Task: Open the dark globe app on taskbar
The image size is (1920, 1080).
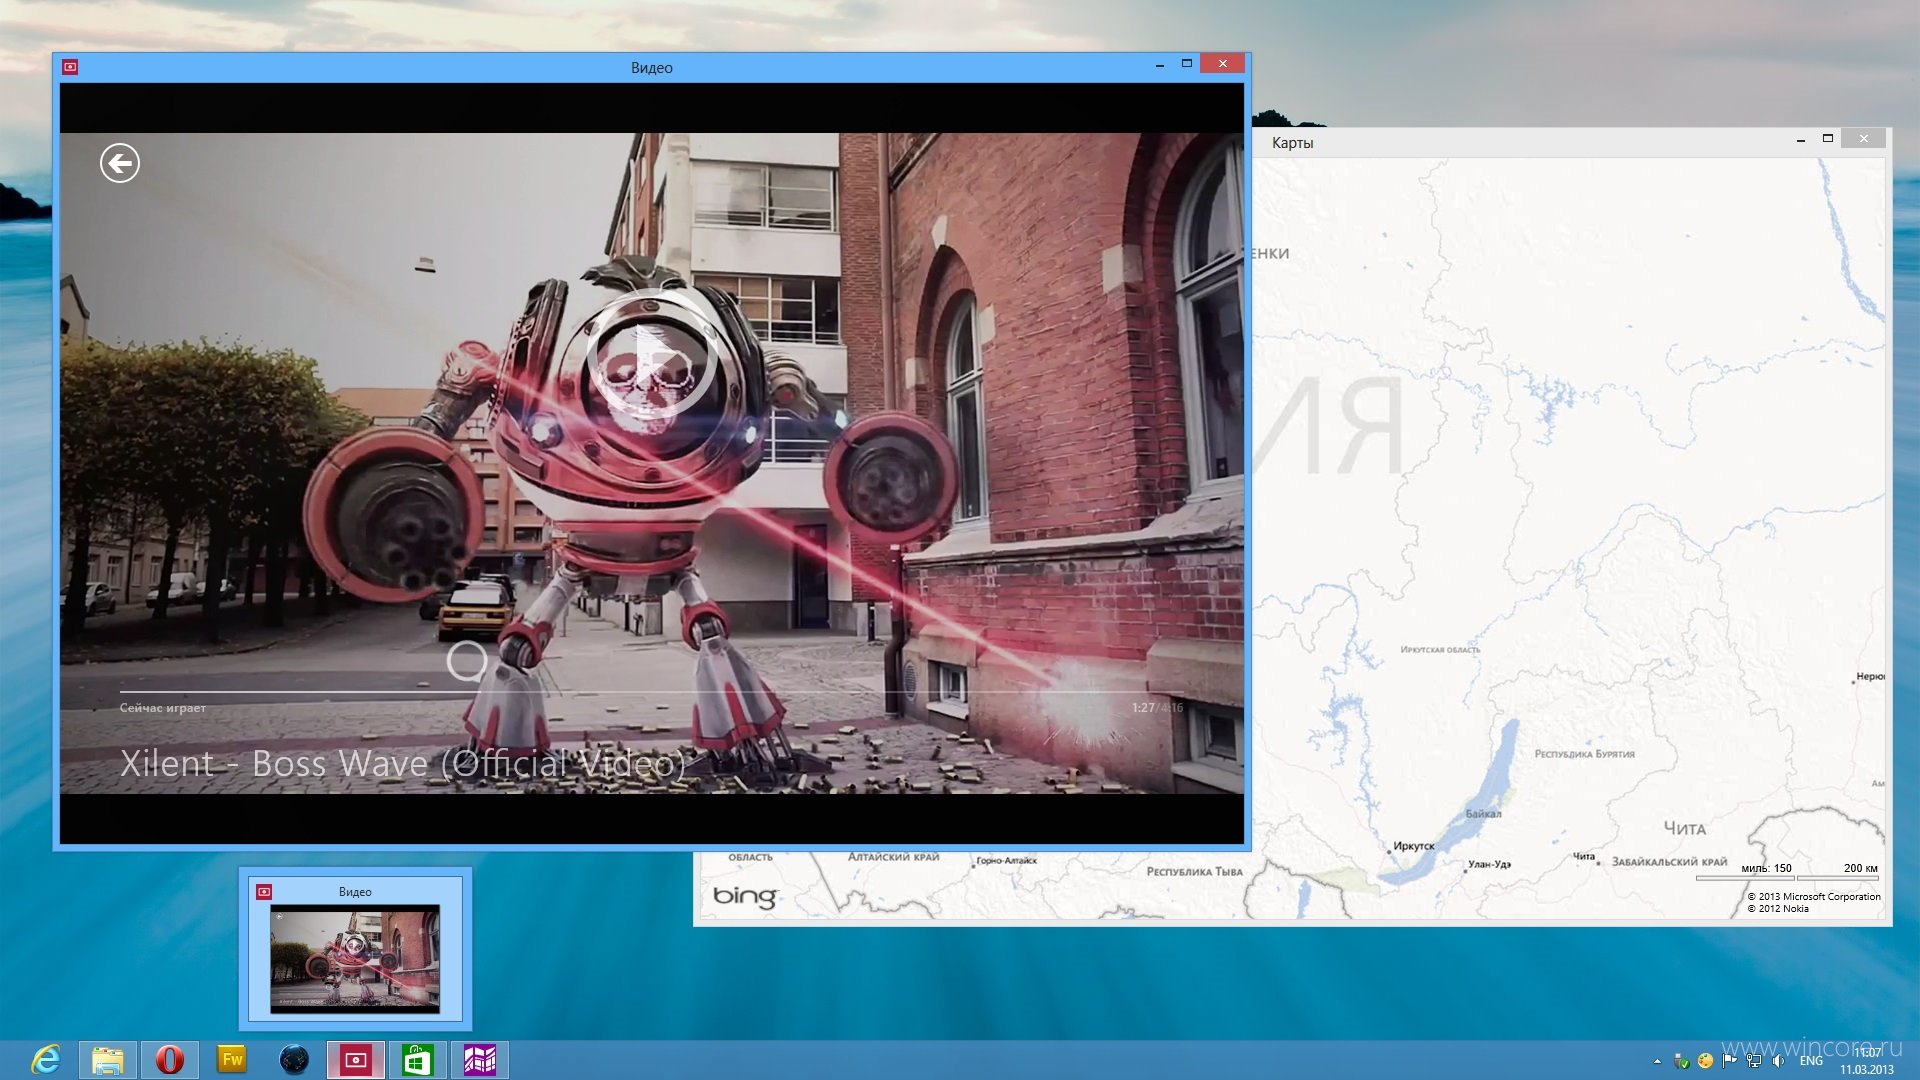Action: click(294, 1060)
